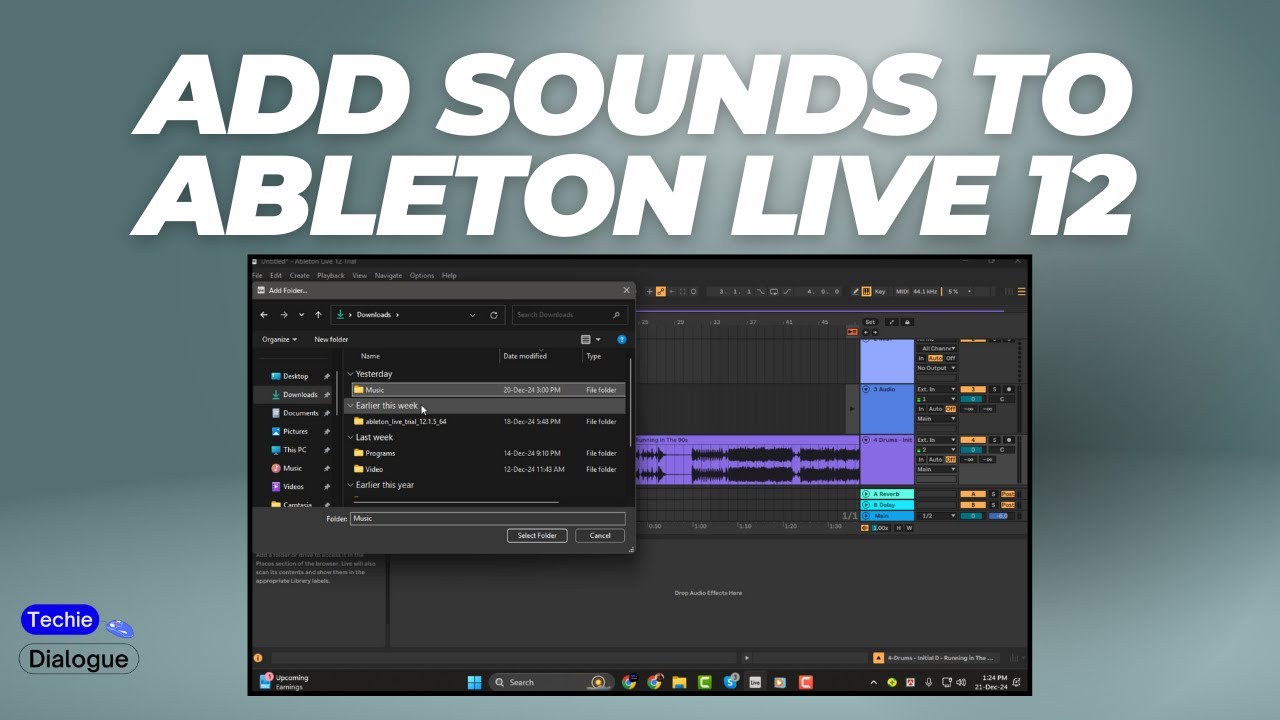Open the view options dropdown

click(598, 339)
